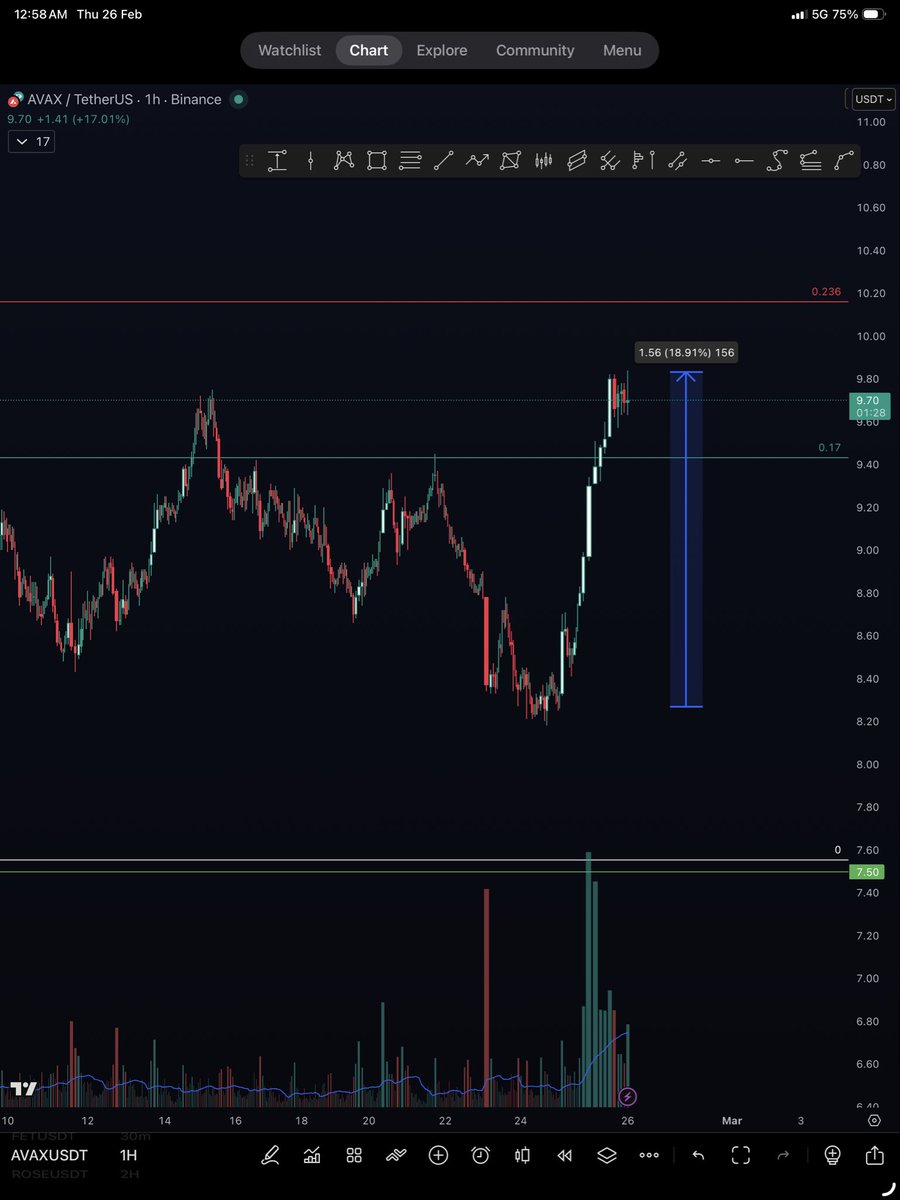Switch to the Watchlist tab

tap(290, 50)
